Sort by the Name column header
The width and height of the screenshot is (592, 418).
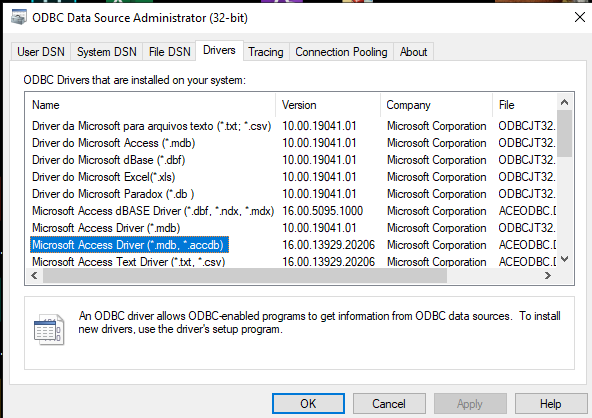[x=150, y=105]
